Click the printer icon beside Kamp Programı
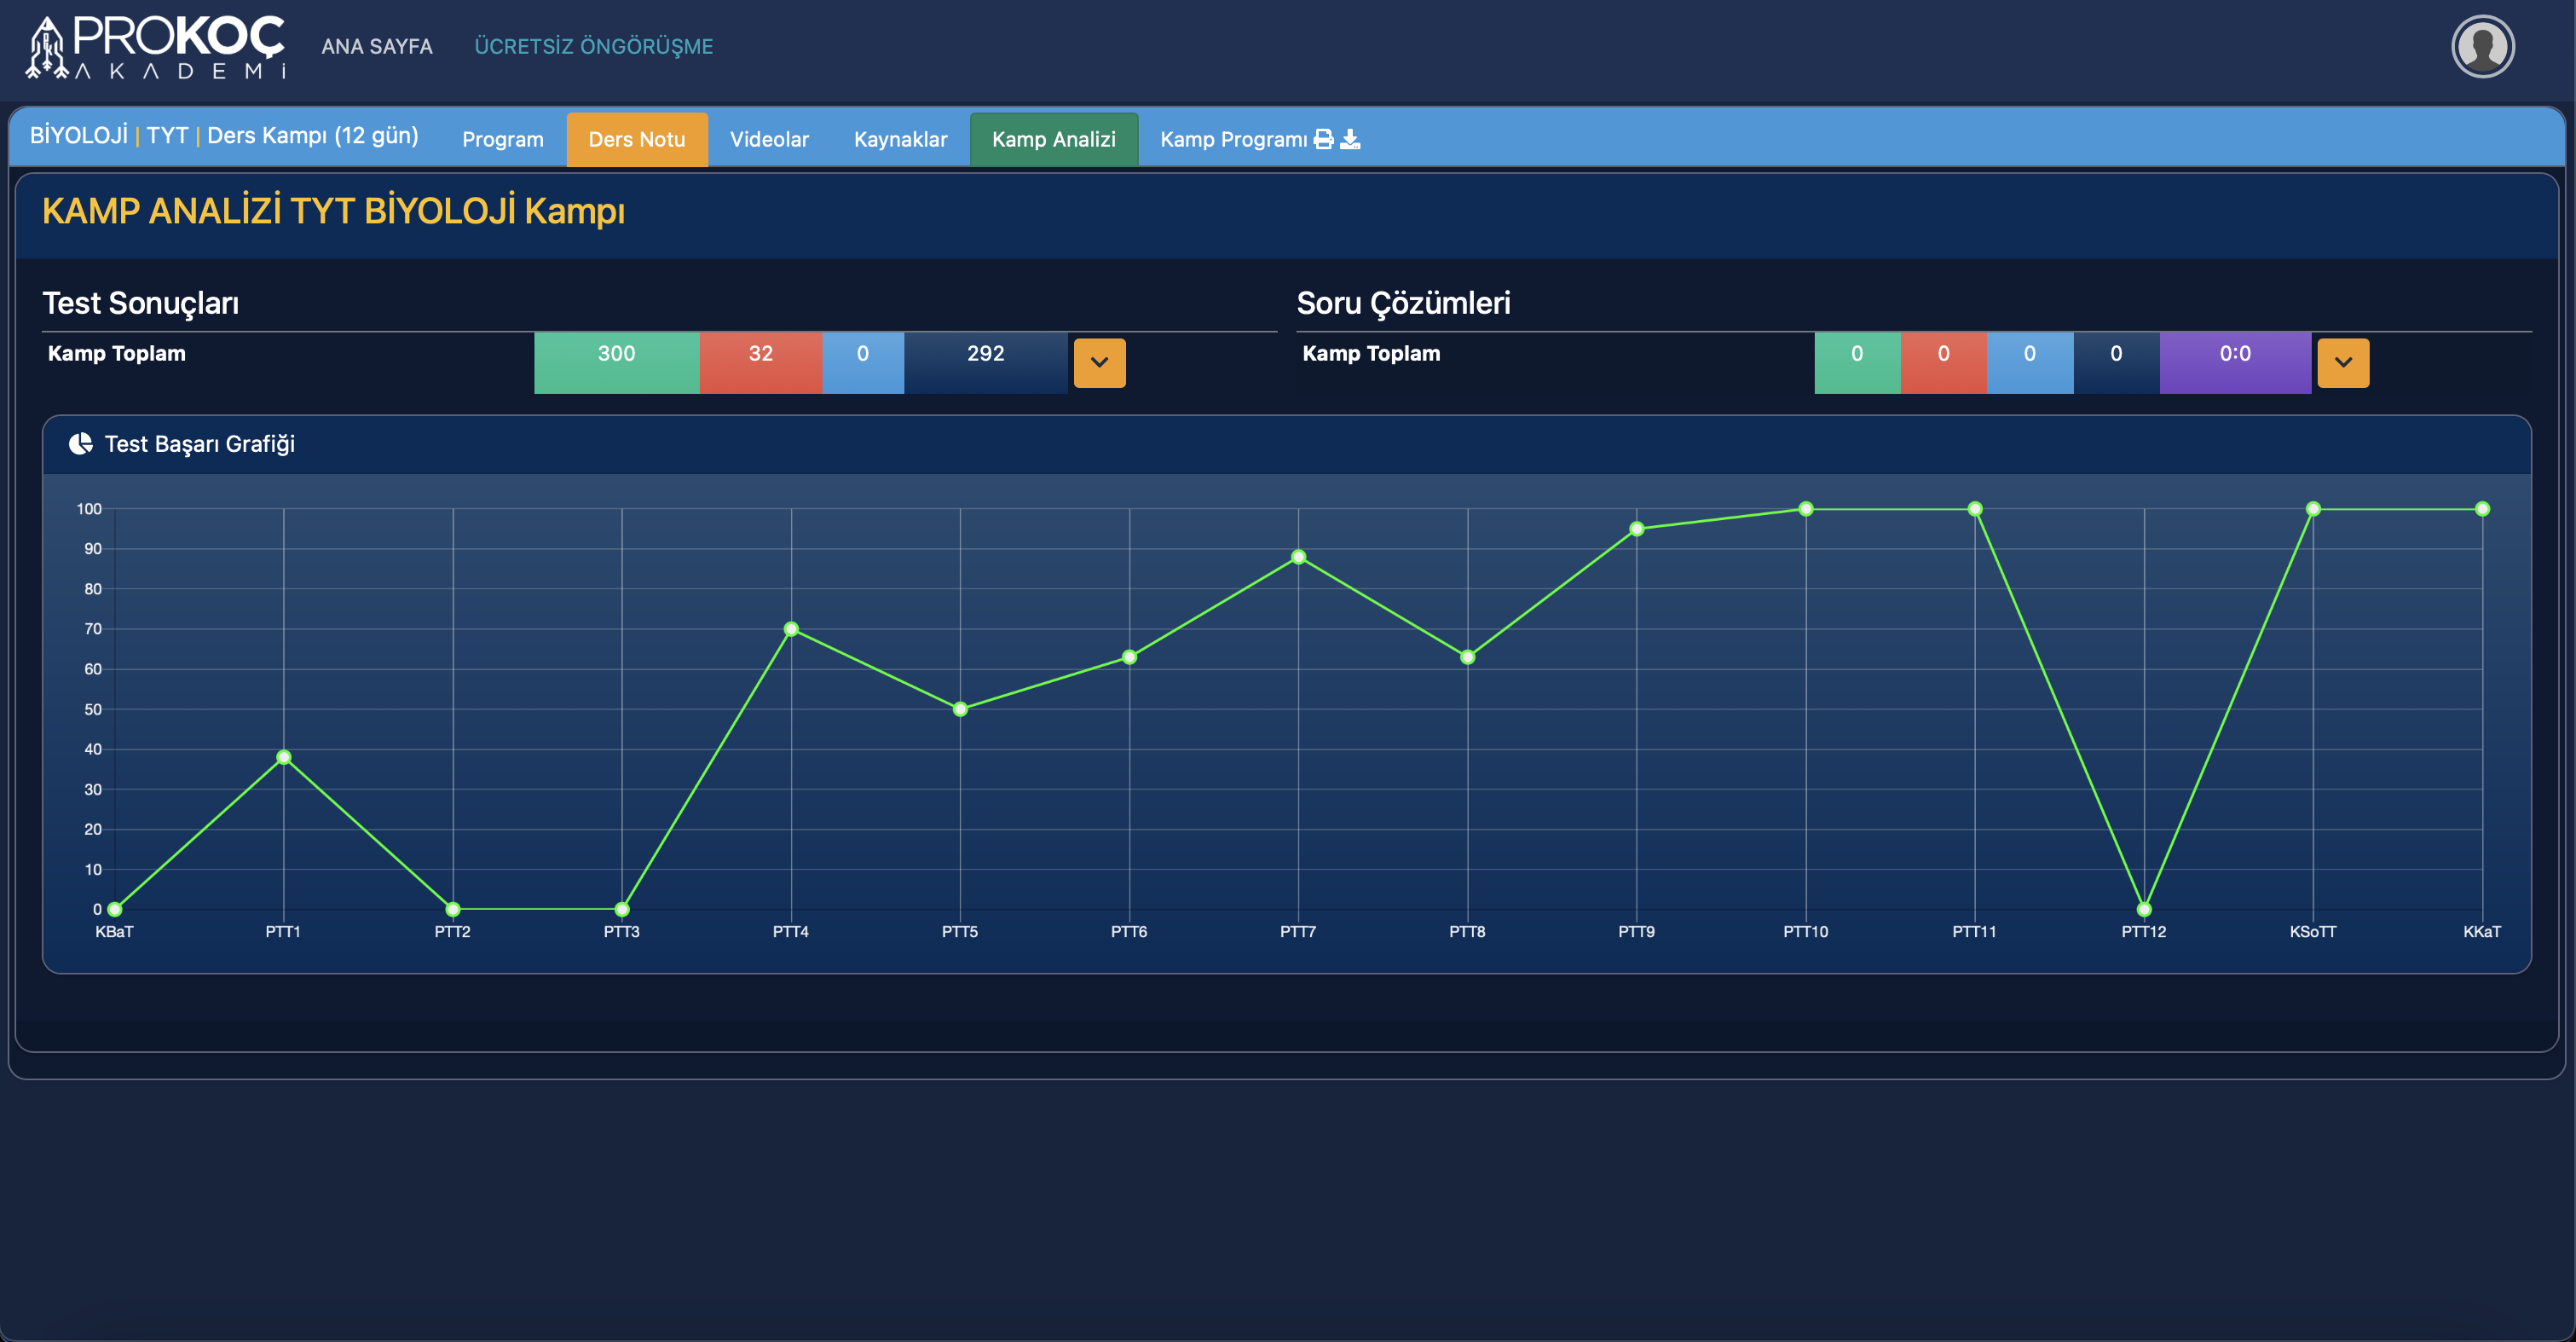This screenshot has height=1342, width=2576. (x=1323, y=139)
